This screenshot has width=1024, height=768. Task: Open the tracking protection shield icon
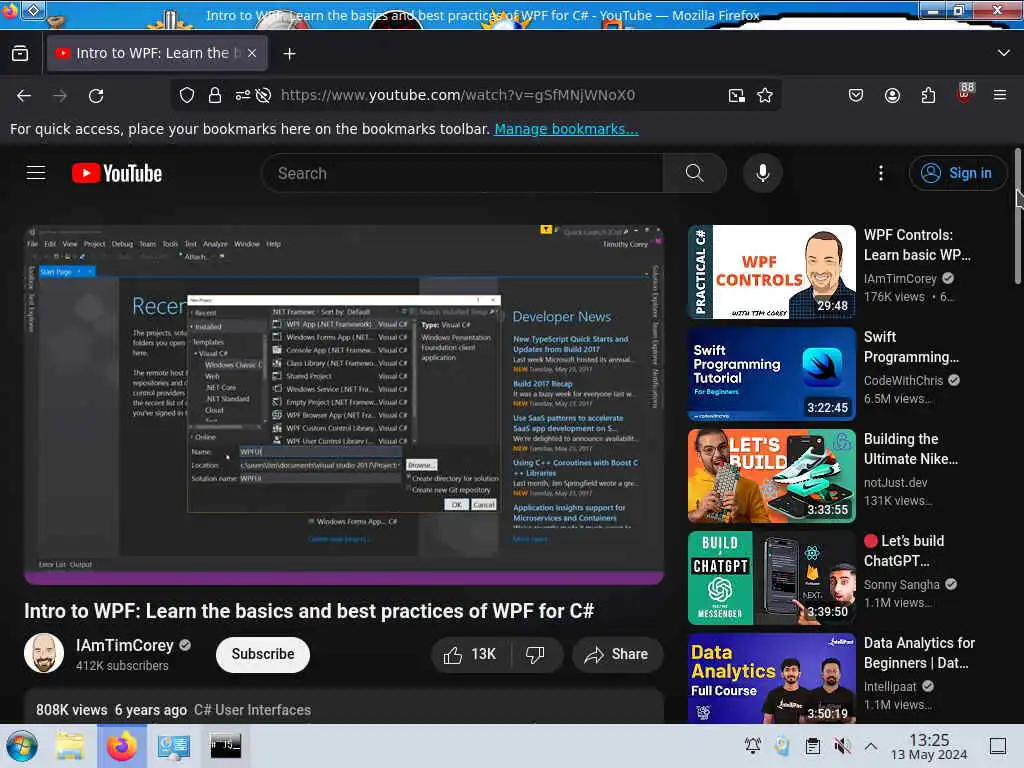pyautogui.click(x=187, y=95)
